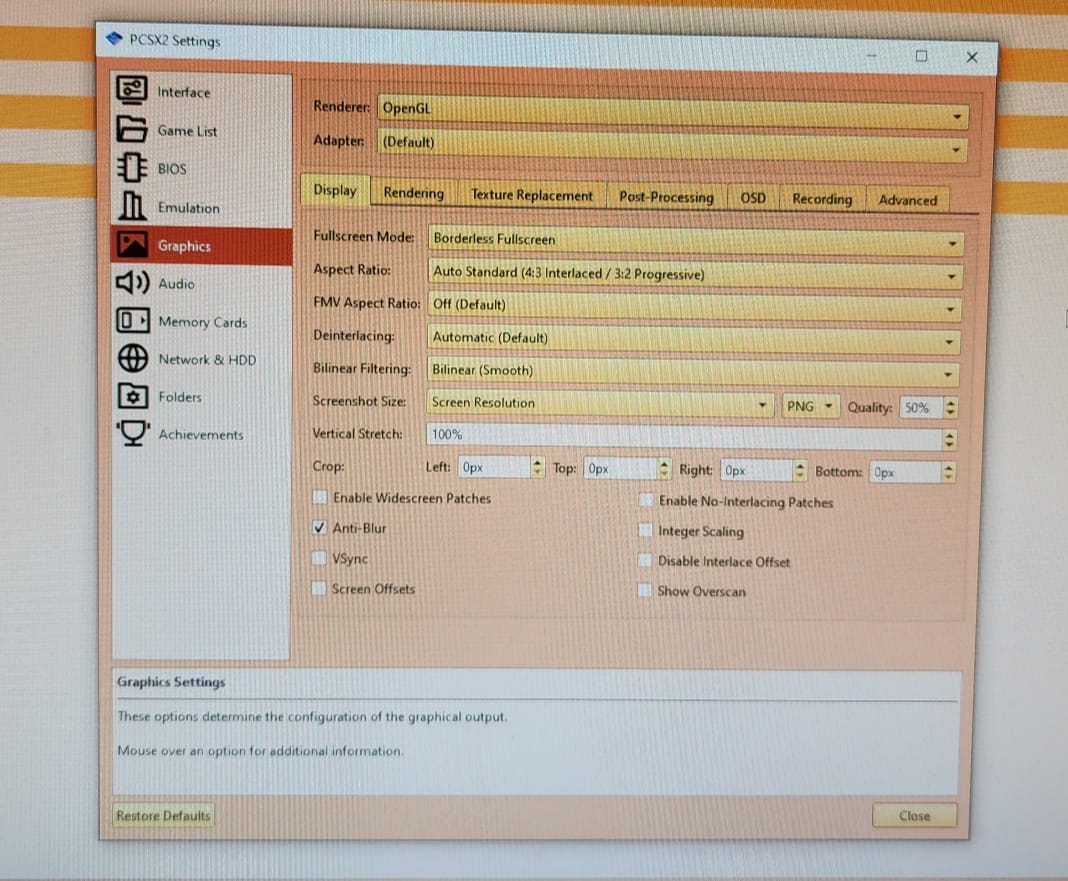Minimize the PCSX2 Settings window

pyautogui.click(x=872, y=55)
